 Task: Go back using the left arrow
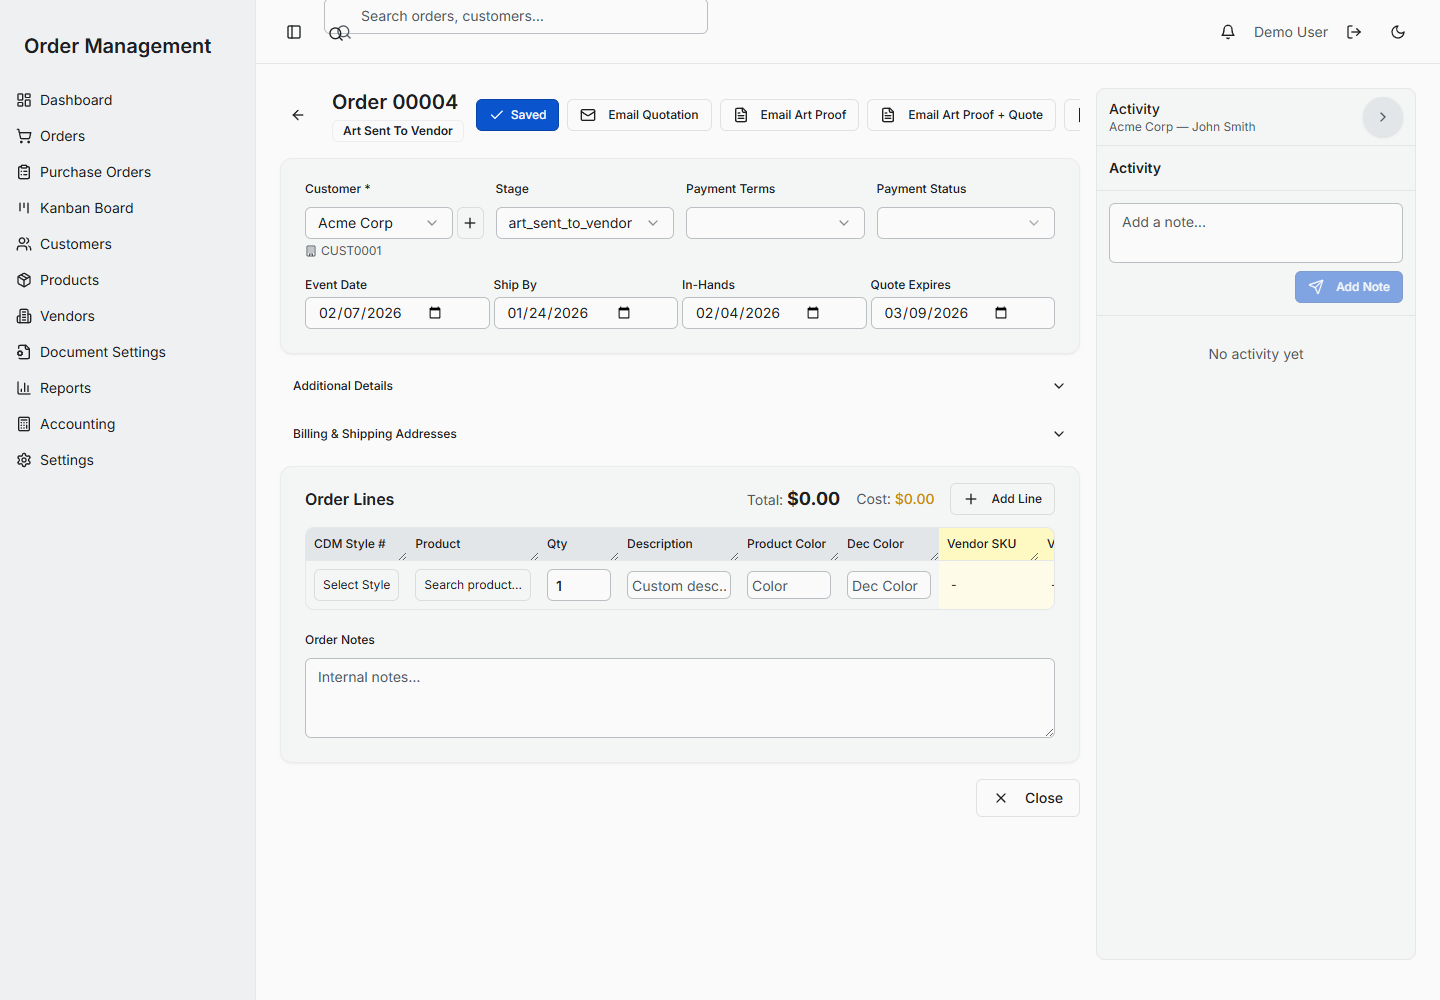click(298, 115)
